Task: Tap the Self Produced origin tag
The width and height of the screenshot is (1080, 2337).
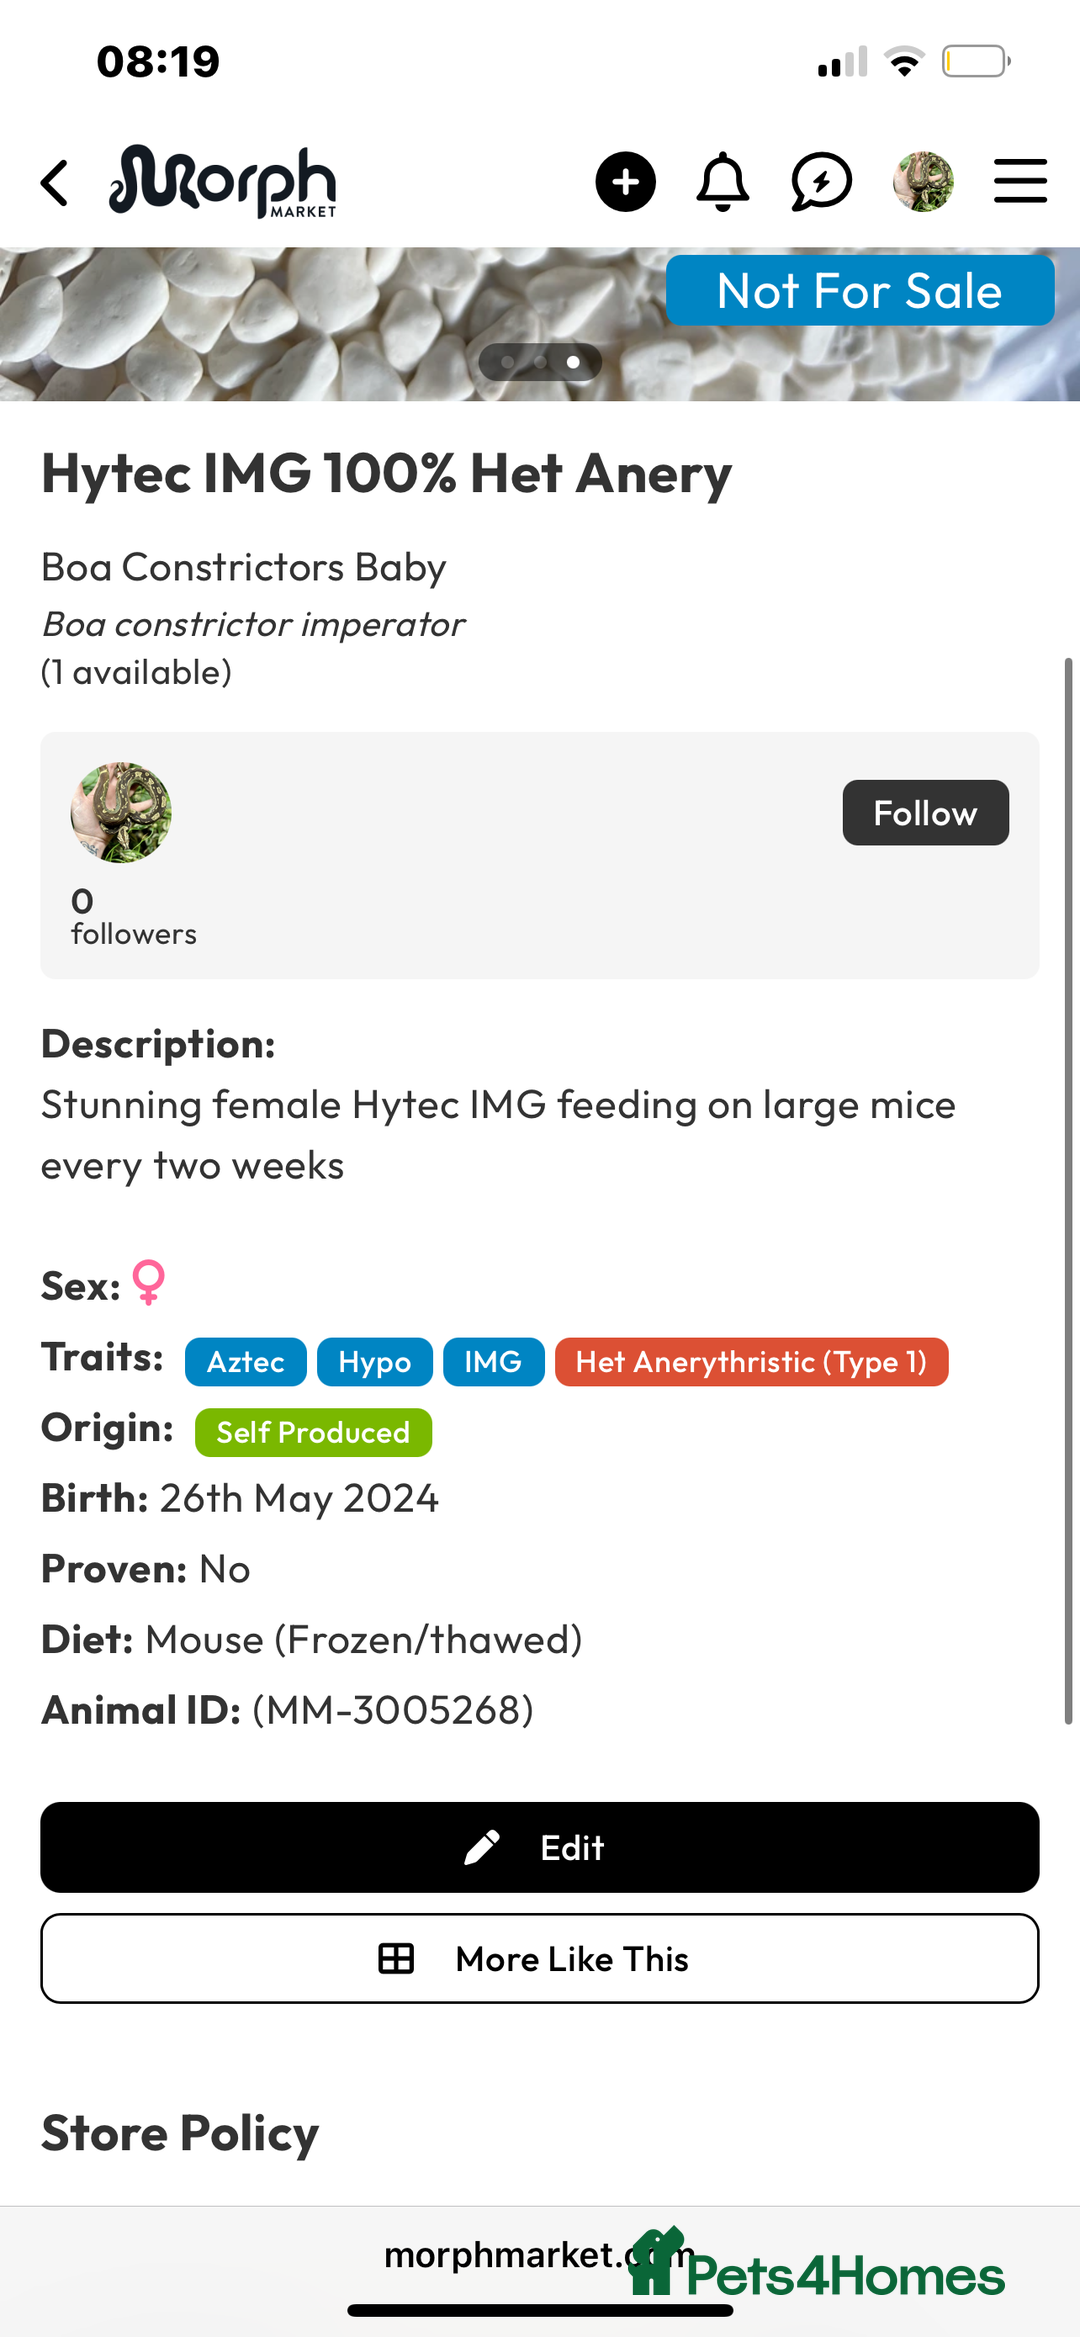Action: [313, 1433]
